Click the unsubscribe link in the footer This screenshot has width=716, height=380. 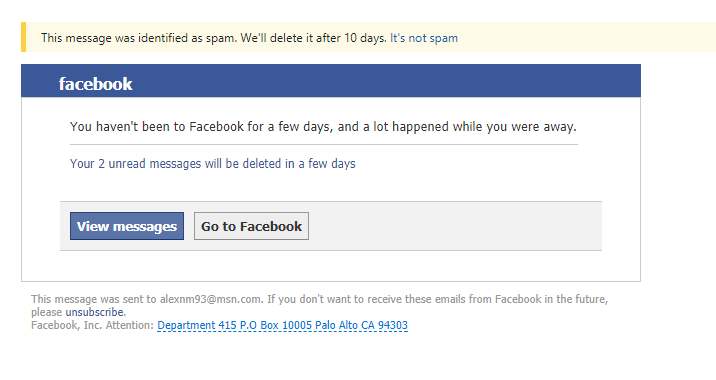95,312
